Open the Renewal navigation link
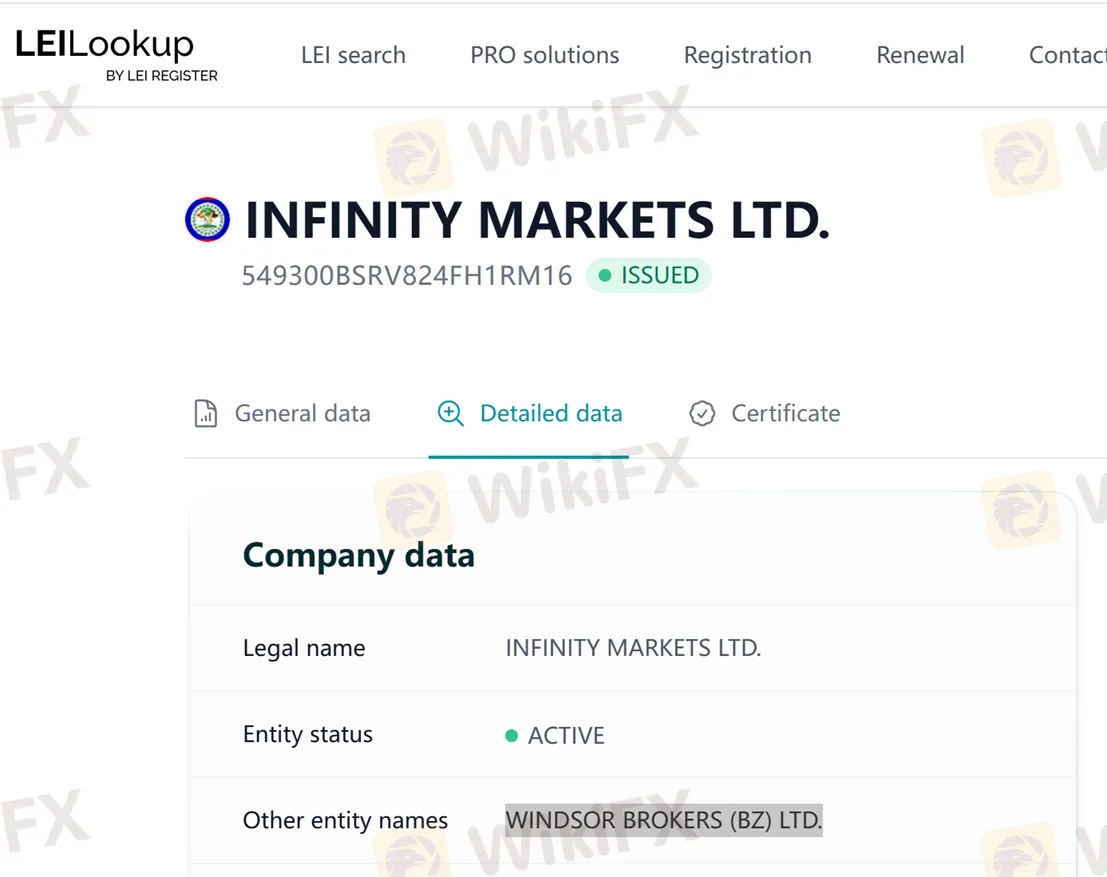This screenshot has width=1107, height=877. (920, 55)
